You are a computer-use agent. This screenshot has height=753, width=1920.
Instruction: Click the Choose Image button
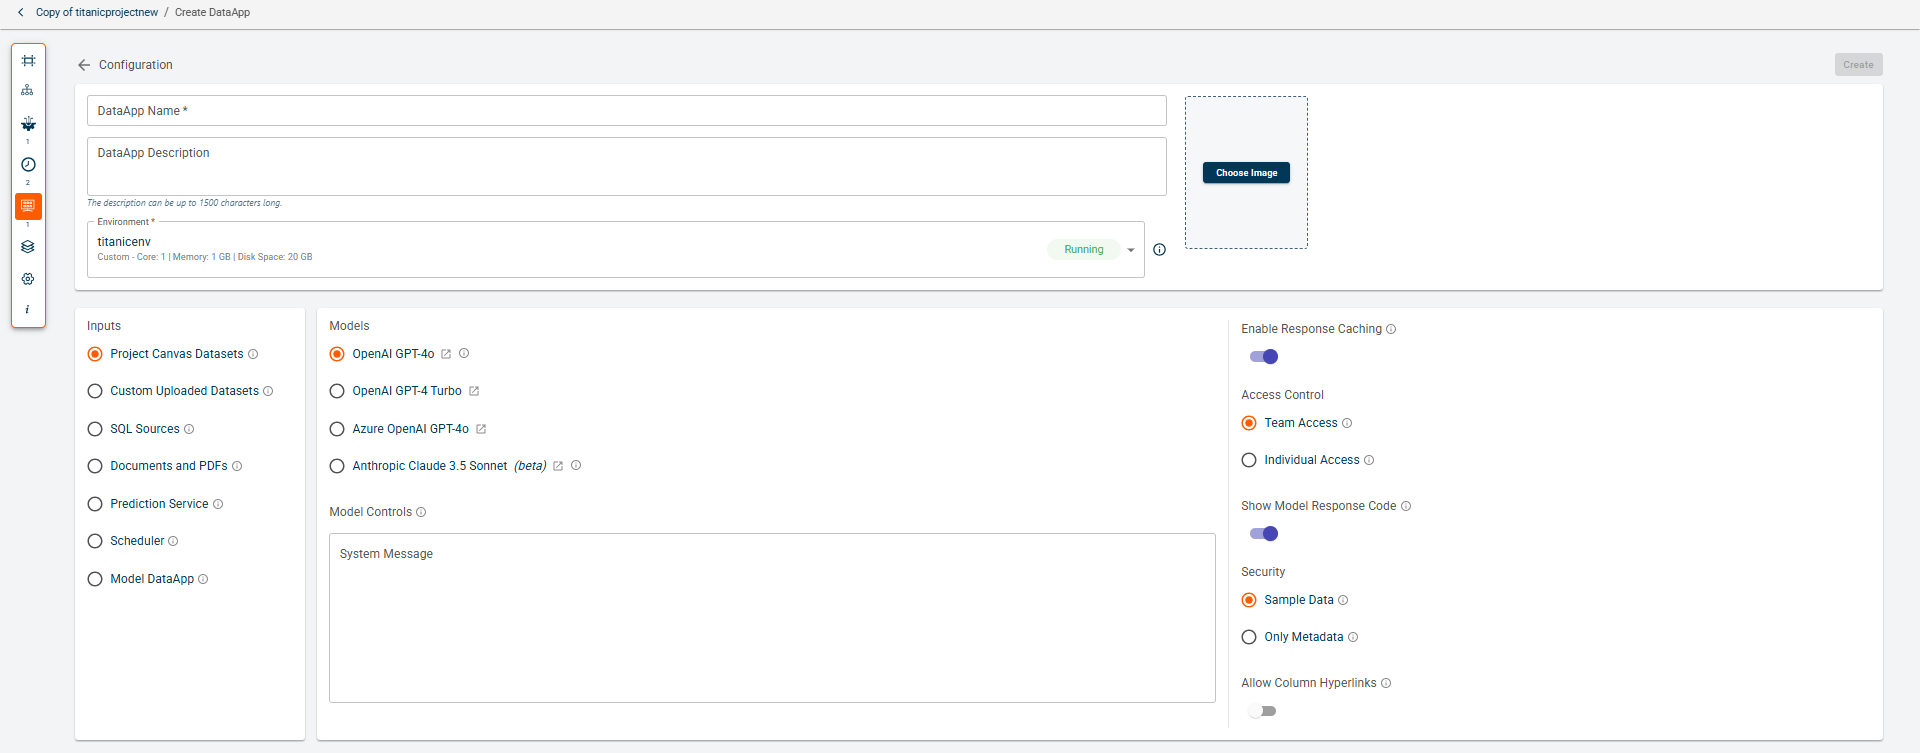click(1246, 173)
